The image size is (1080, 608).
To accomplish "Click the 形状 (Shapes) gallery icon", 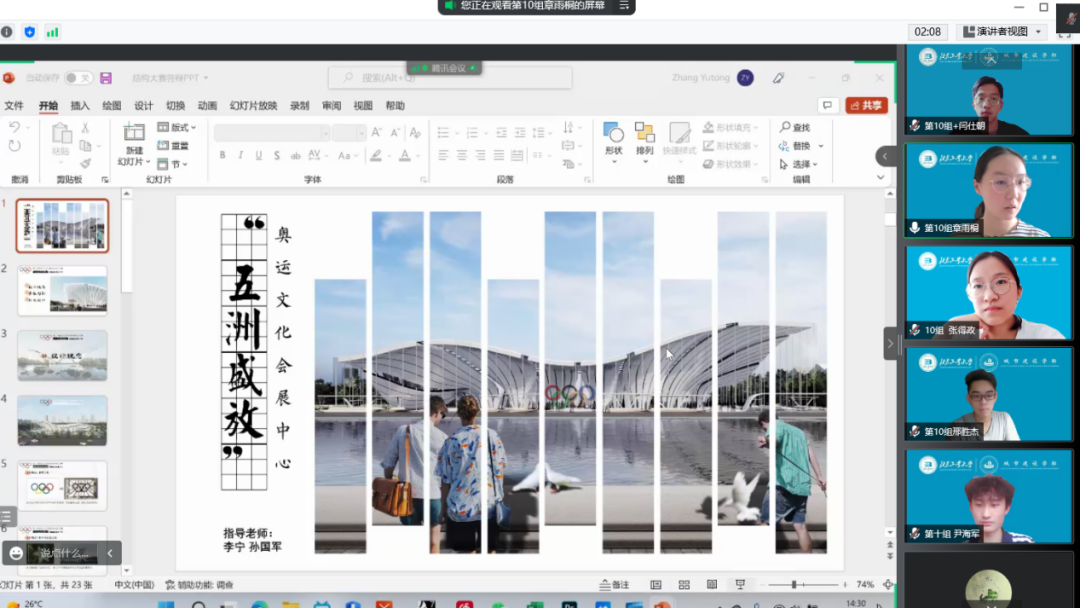I will (613, 134).
